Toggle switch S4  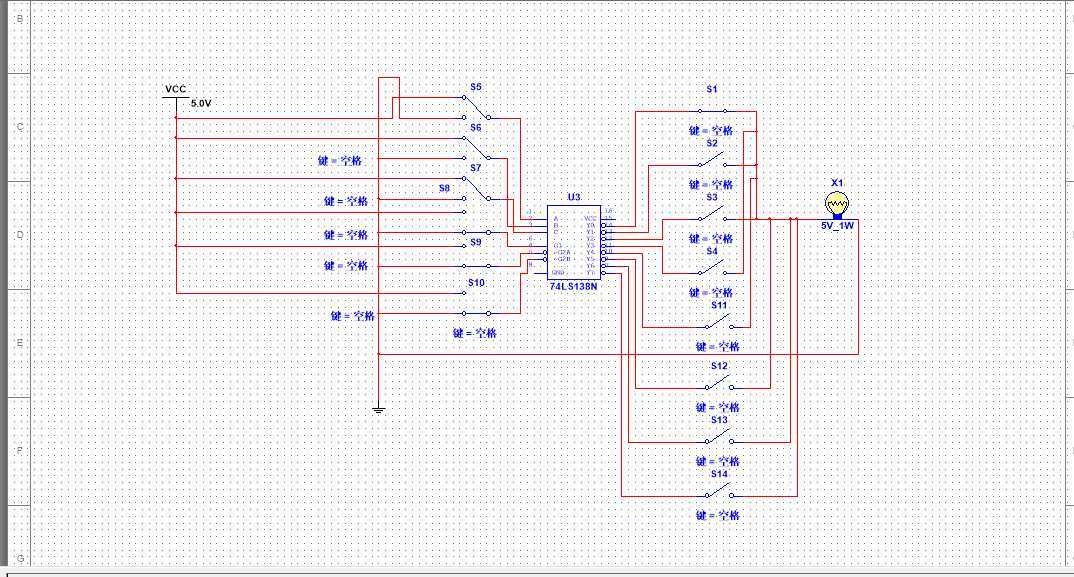[x=712, y=269]
